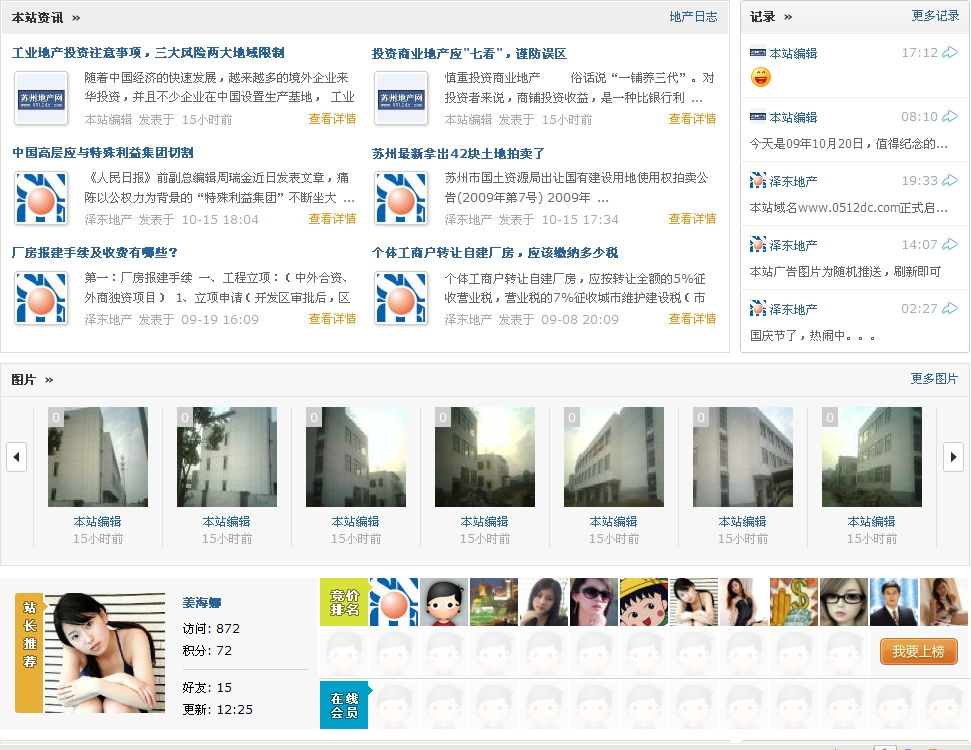Click the logo beside the 个体工商户转让自建厂房 article
Viewport: 971px width, 750px height.
tap(401, 299)
